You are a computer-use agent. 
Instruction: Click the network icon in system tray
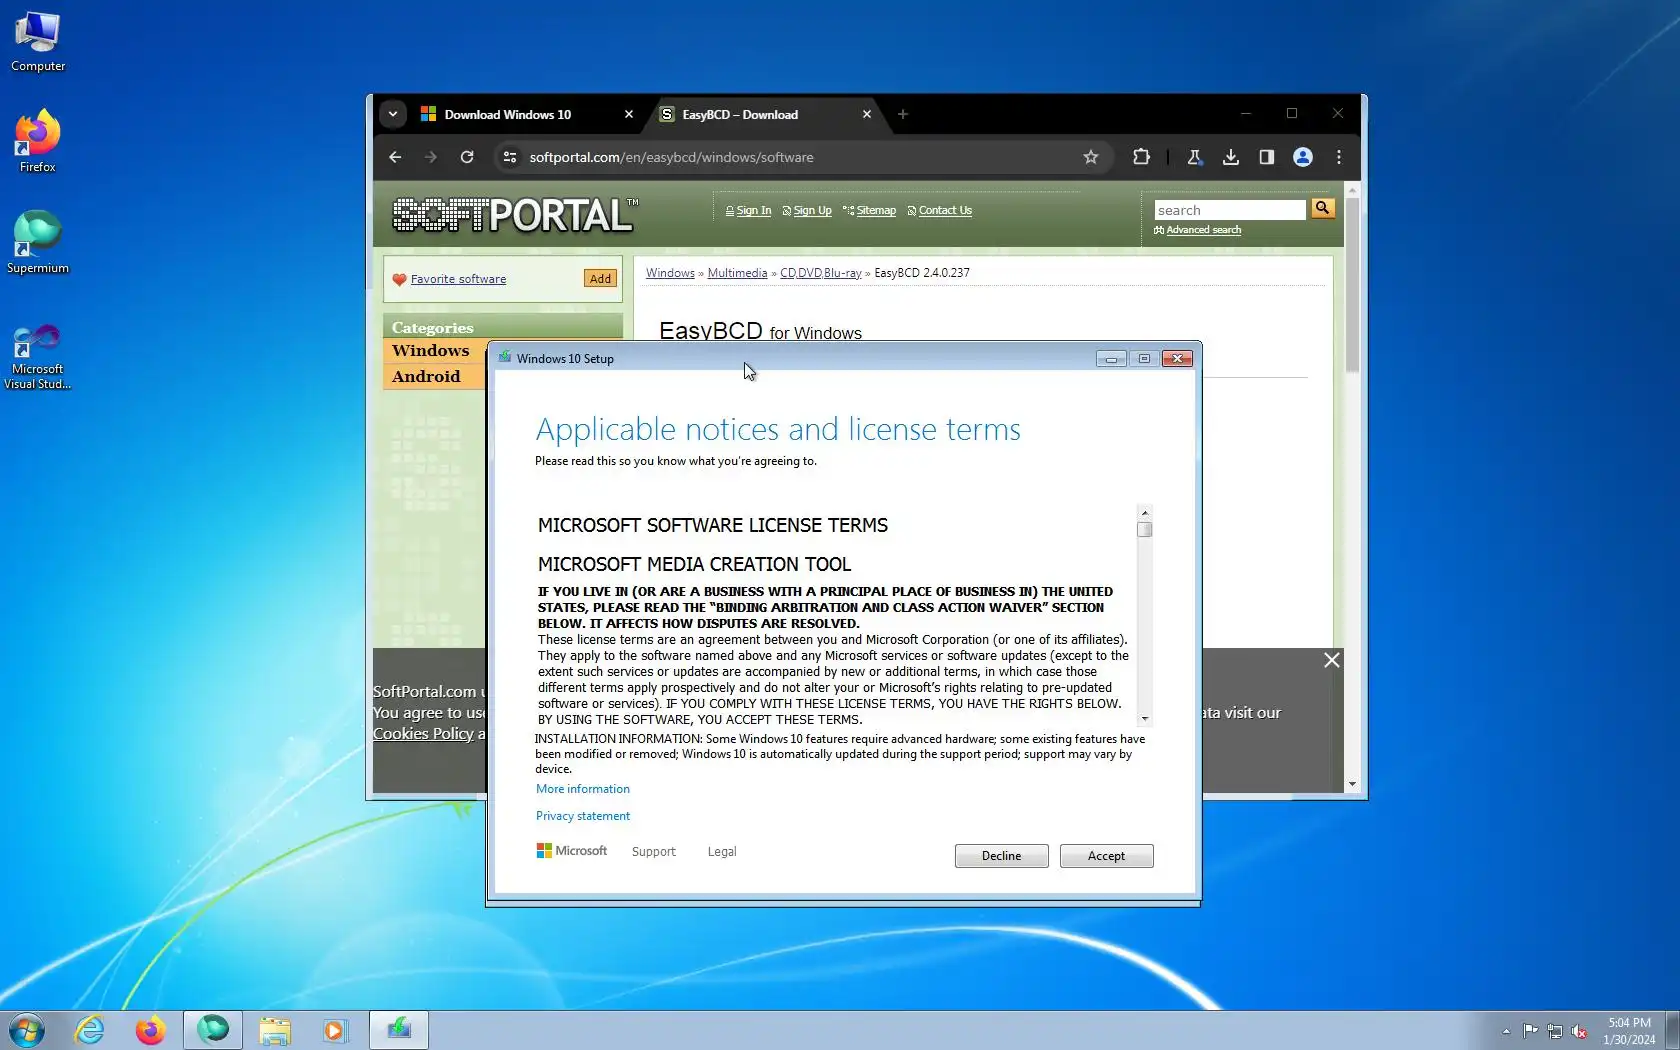pos(1555,1031)
